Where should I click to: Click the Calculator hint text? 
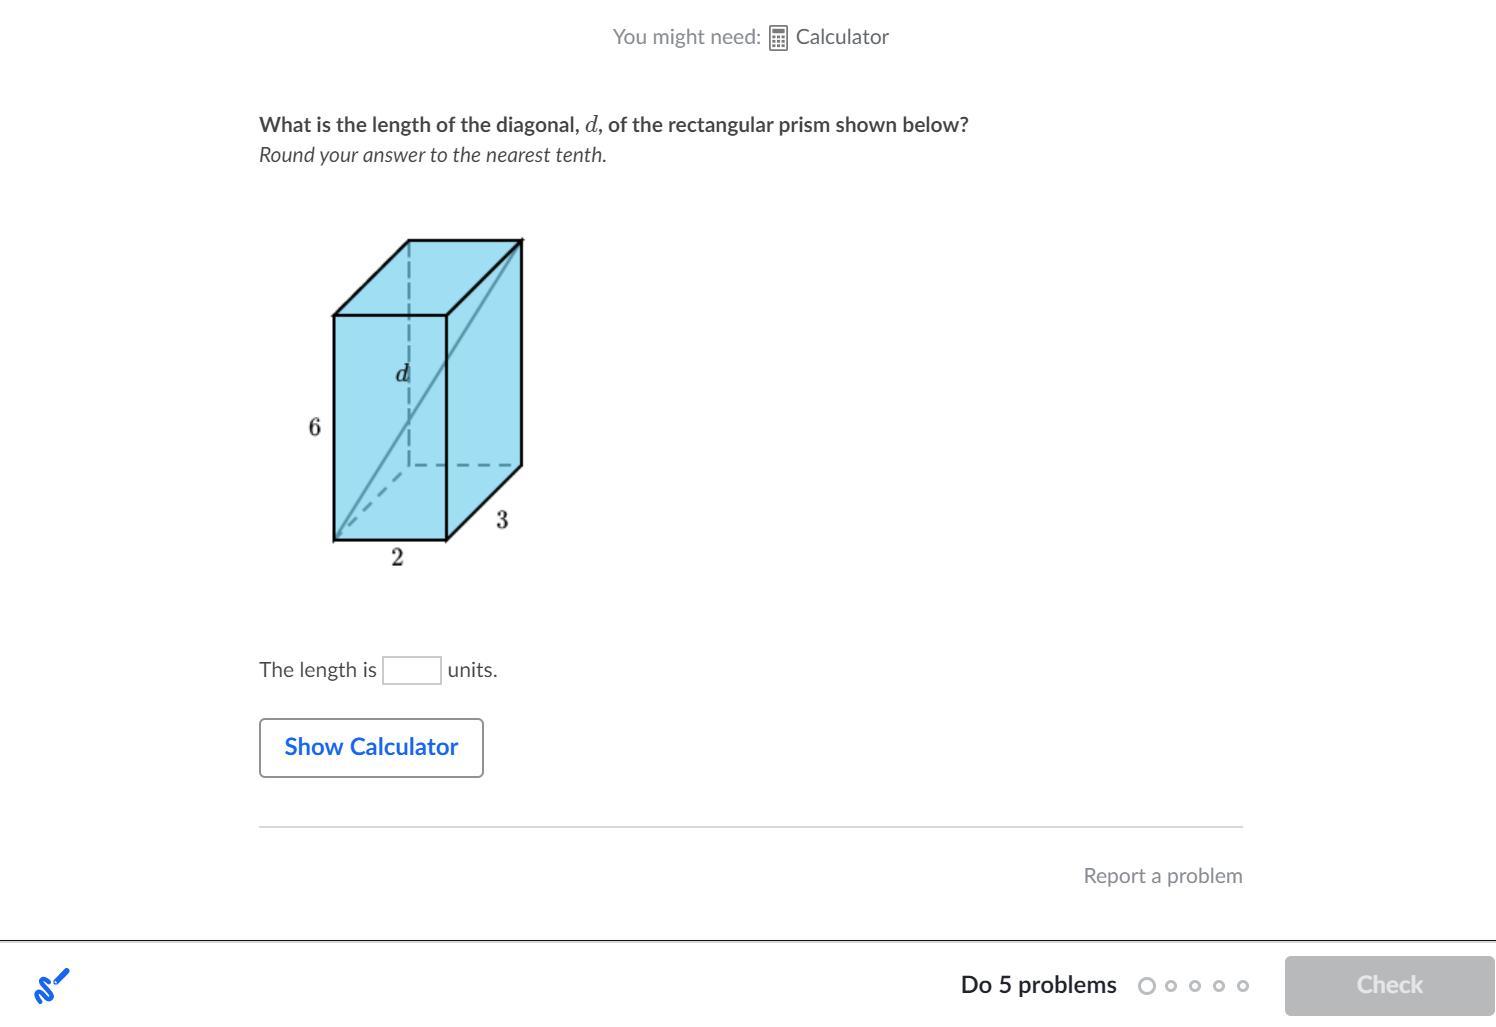842,37
